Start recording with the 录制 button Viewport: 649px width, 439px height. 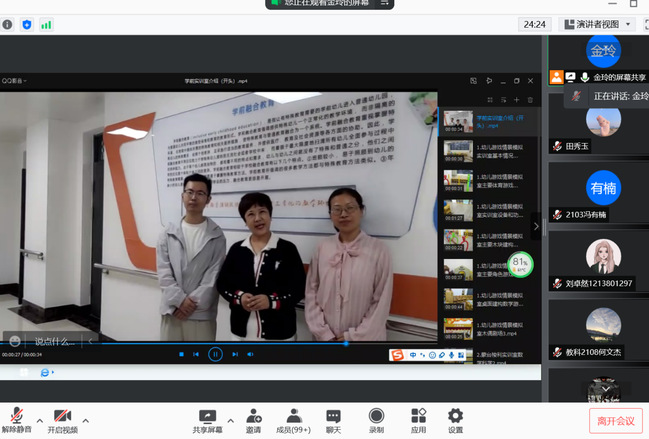(x=376, y=419)
